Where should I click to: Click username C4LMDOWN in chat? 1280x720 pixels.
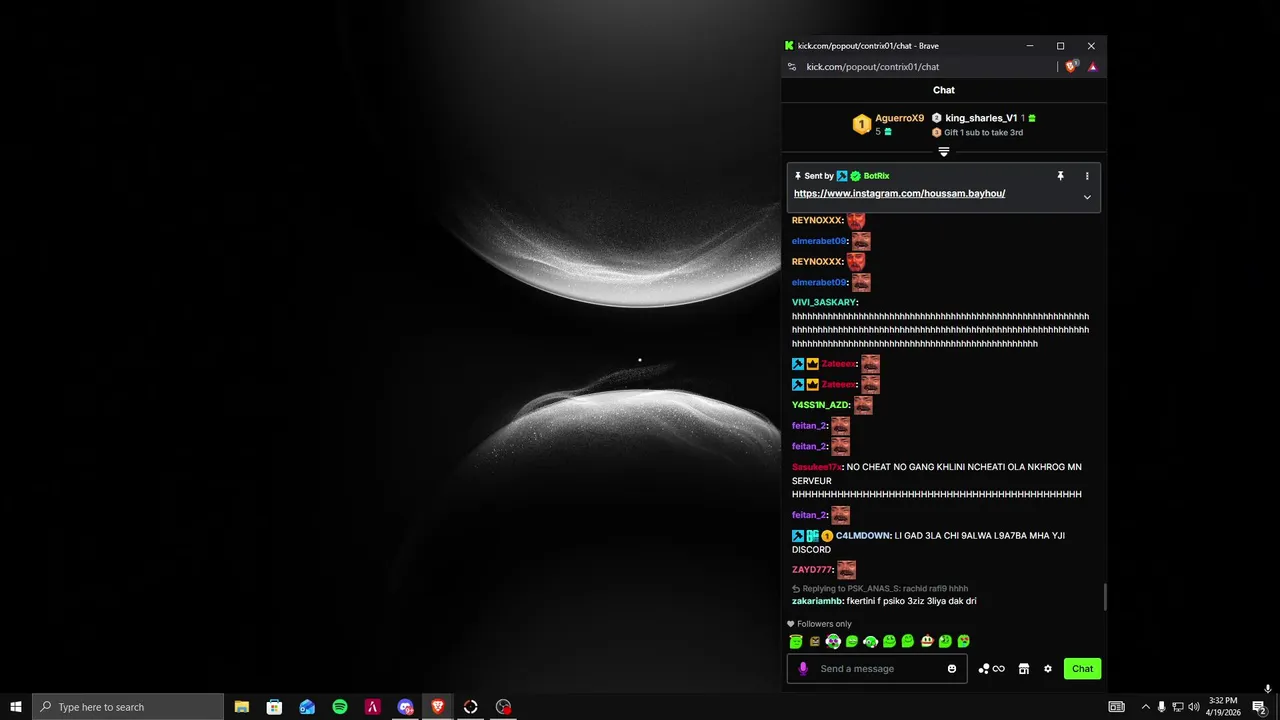(863, 536)
